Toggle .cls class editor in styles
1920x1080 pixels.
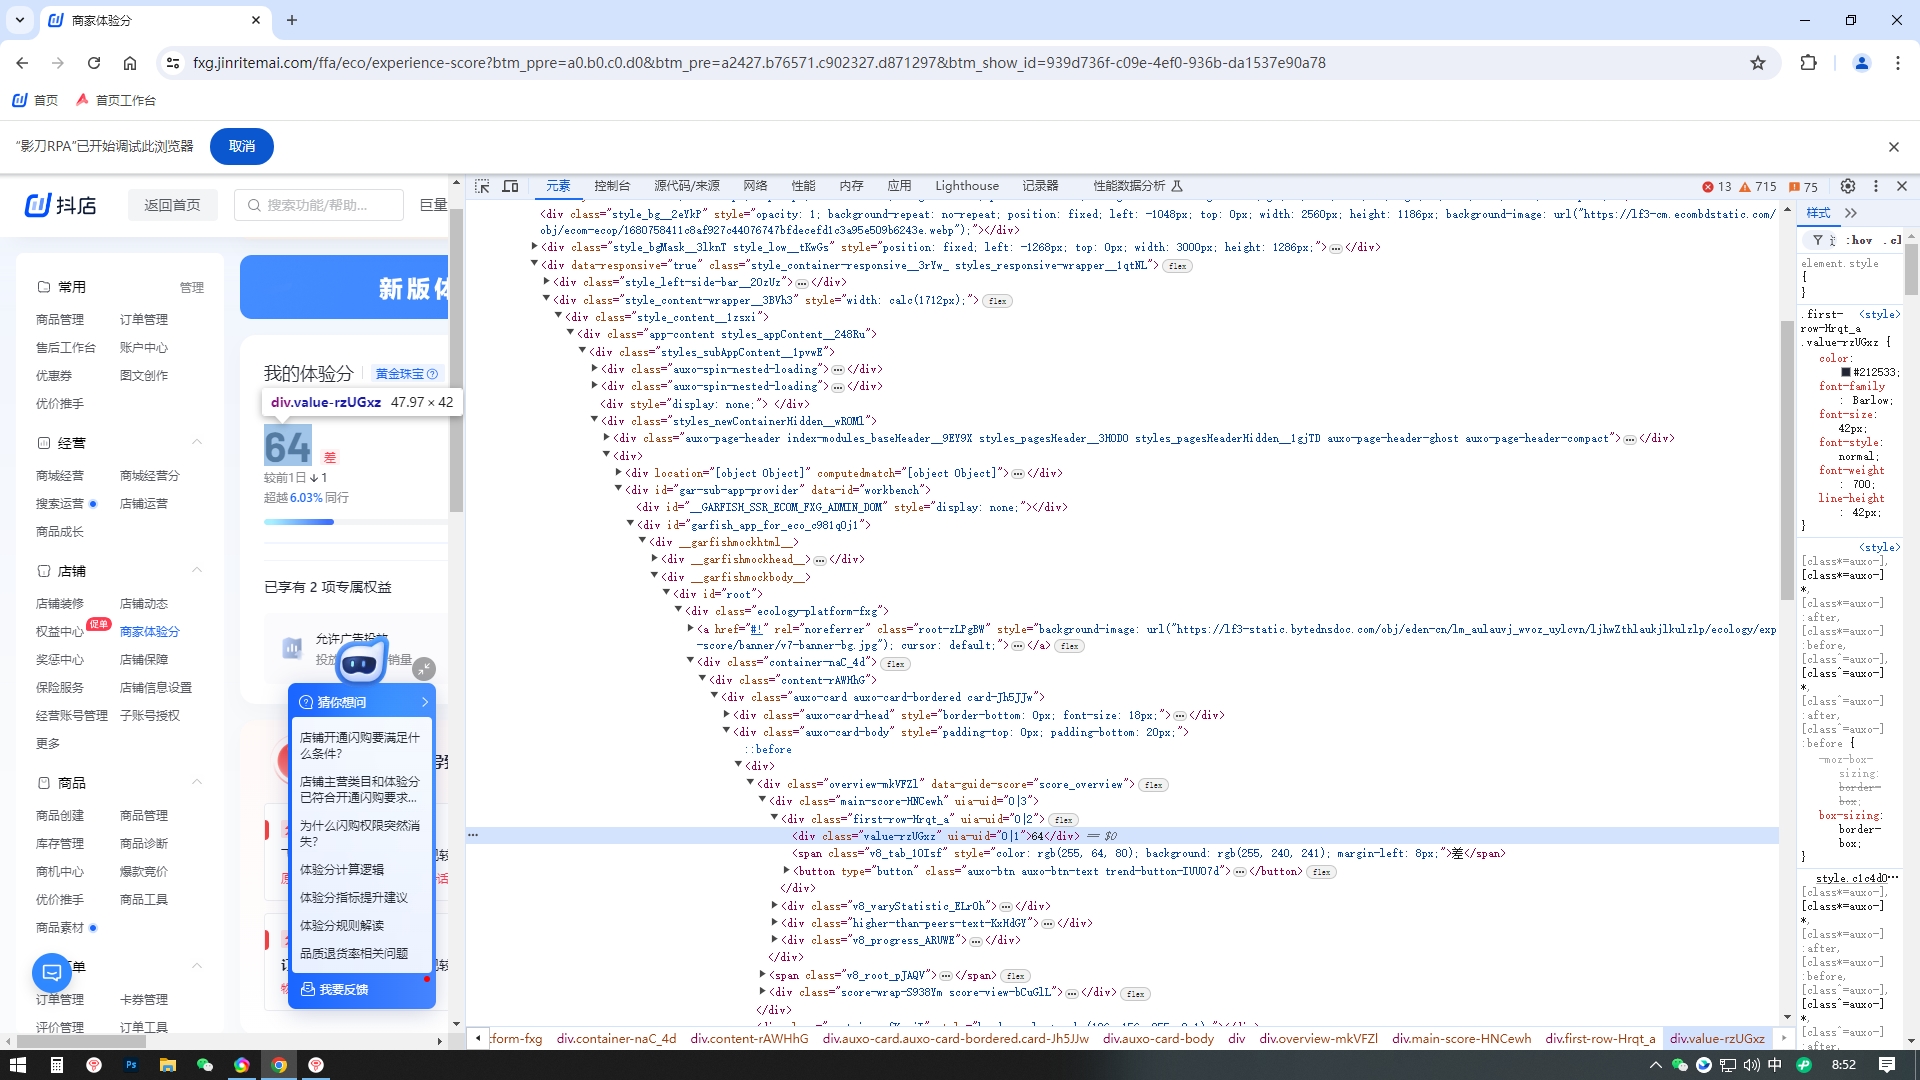click(x=1893, y=240)
